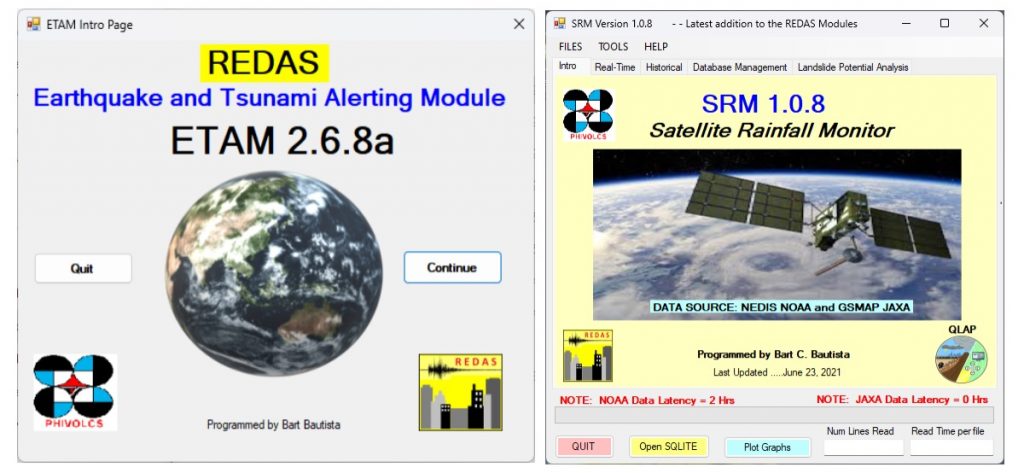
Task: Open the FILES menu in SRM
Action: 570,46
